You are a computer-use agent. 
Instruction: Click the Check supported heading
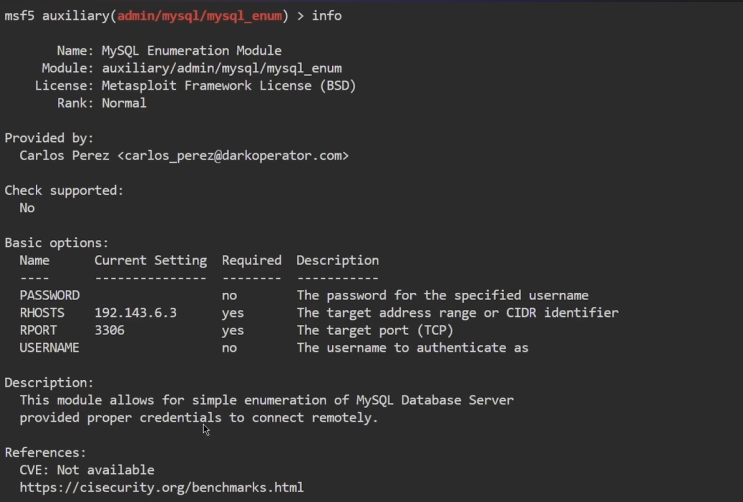pyautogui.click(x=64, y=190)
